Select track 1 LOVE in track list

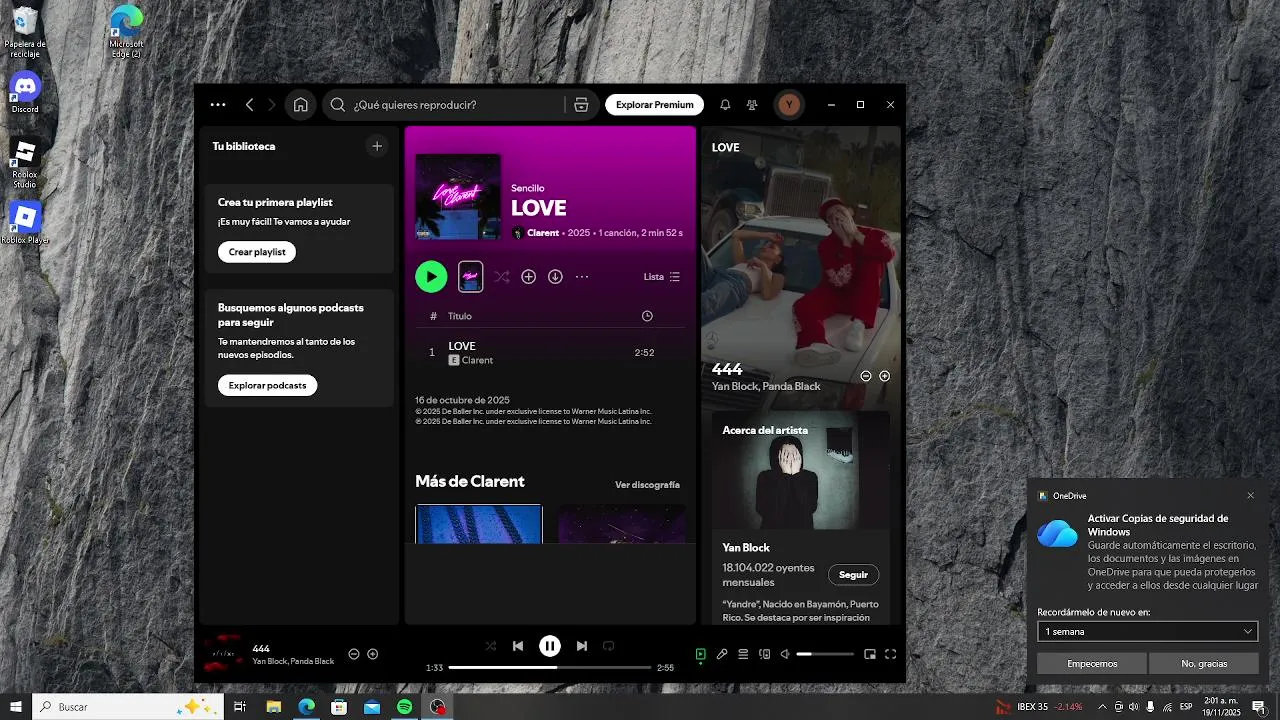click(550, 353)
